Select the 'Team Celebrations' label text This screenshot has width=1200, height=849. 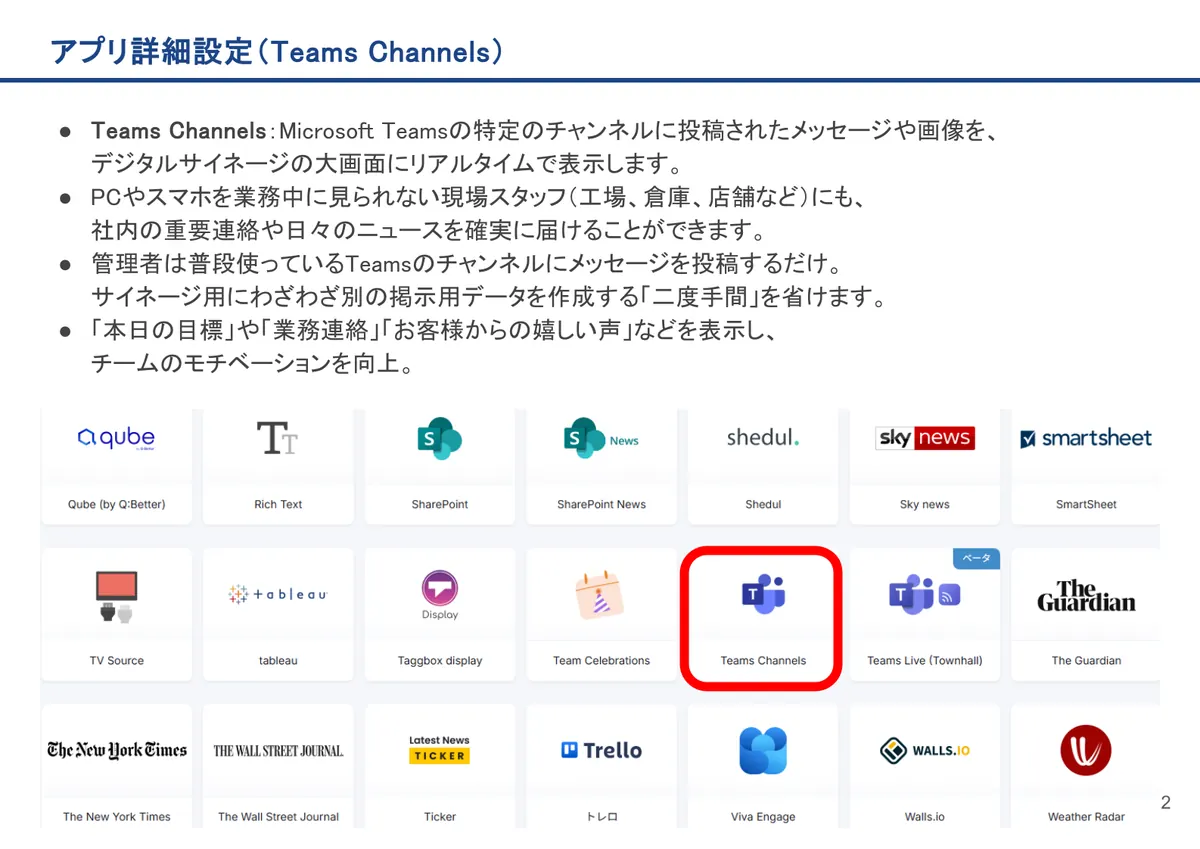[x=602, y=660]
